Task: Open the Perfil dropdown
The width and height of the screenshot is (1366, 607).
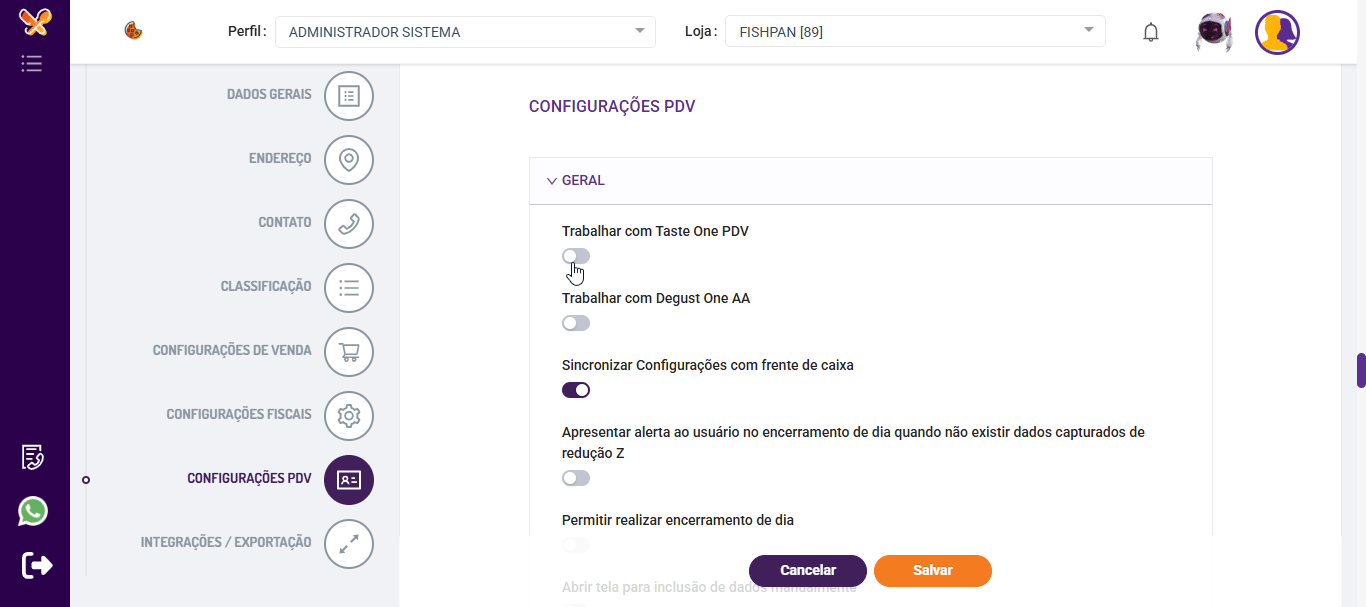Action: pos(465,32)
